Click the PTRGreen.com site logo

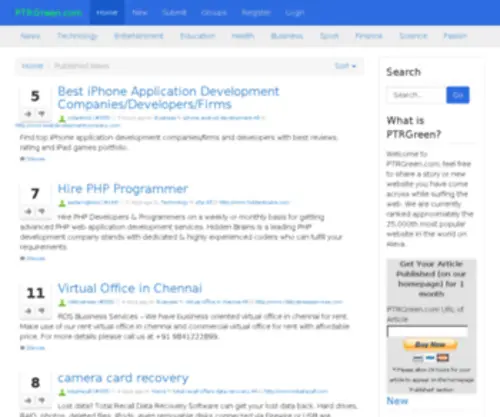point(49,13)
